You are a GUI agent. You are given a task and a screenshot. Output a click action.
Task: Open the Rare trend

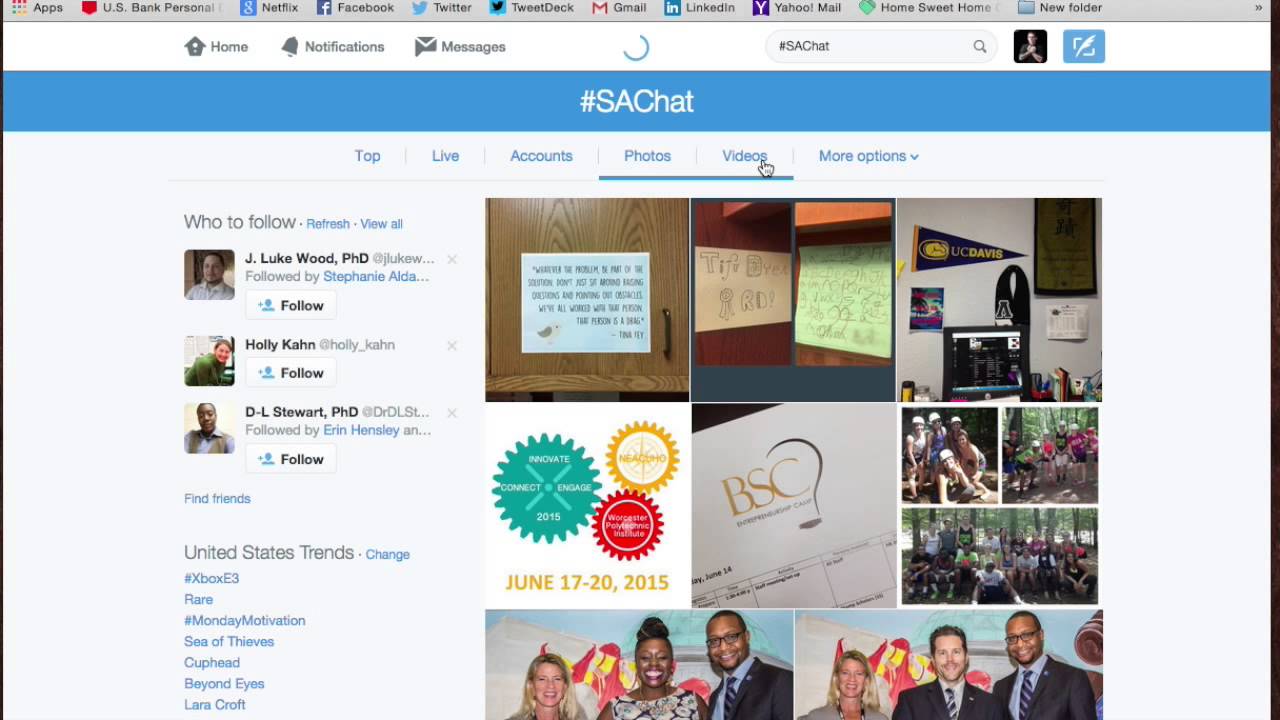[198, 599]
